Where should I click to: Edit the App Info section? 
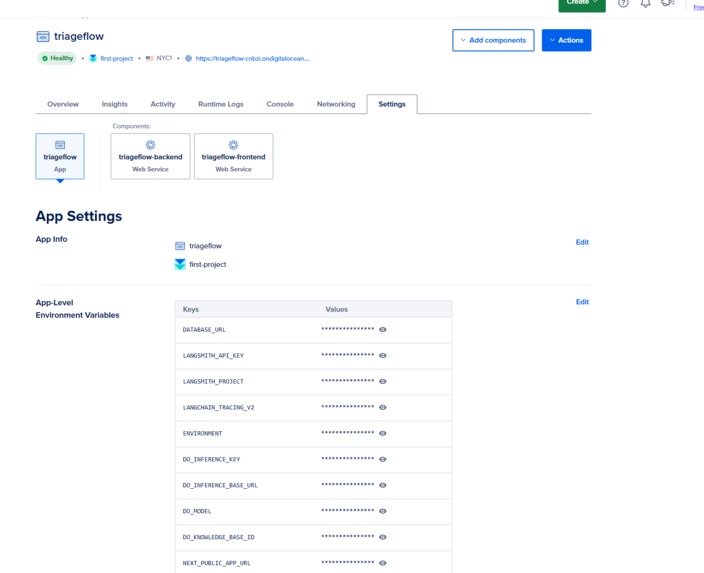pyautogui.click(x=582, y=242)
